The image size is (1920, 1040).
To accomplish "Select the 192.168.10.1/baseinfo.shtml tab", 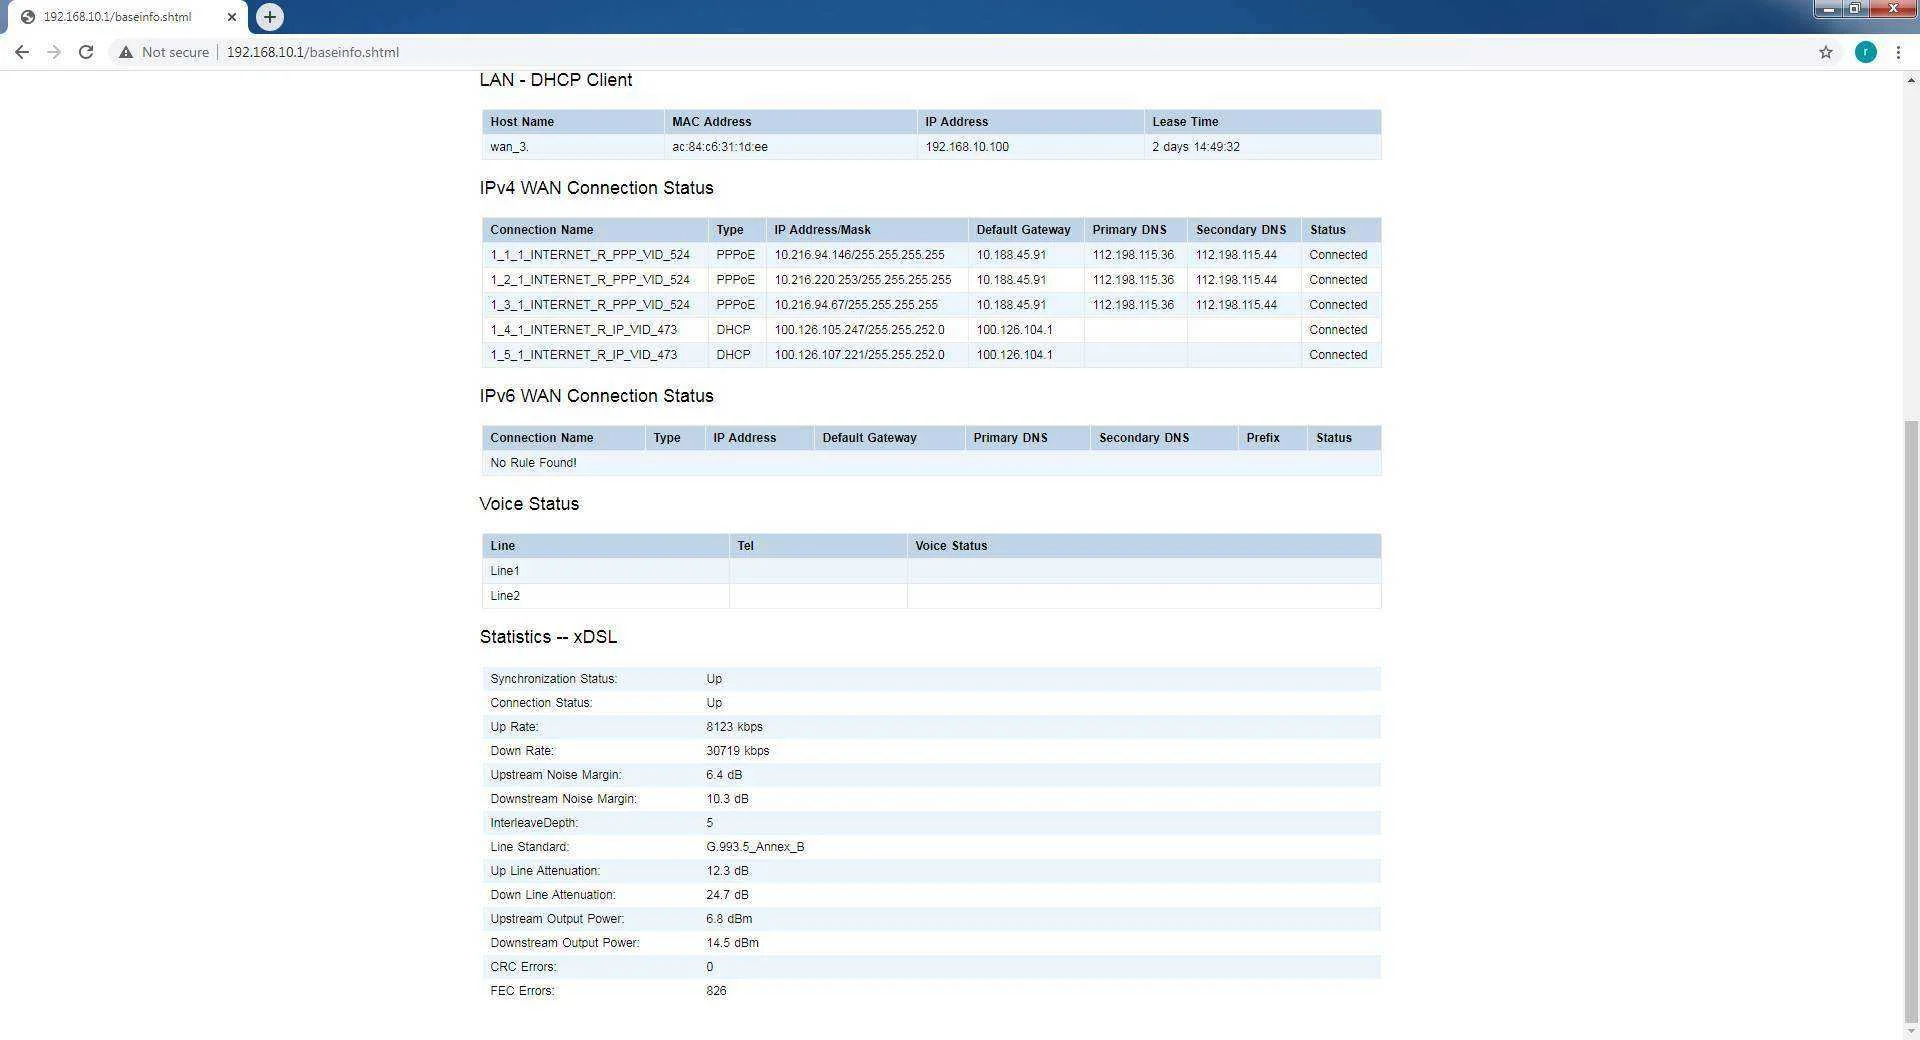I will (x=125, y=17).
